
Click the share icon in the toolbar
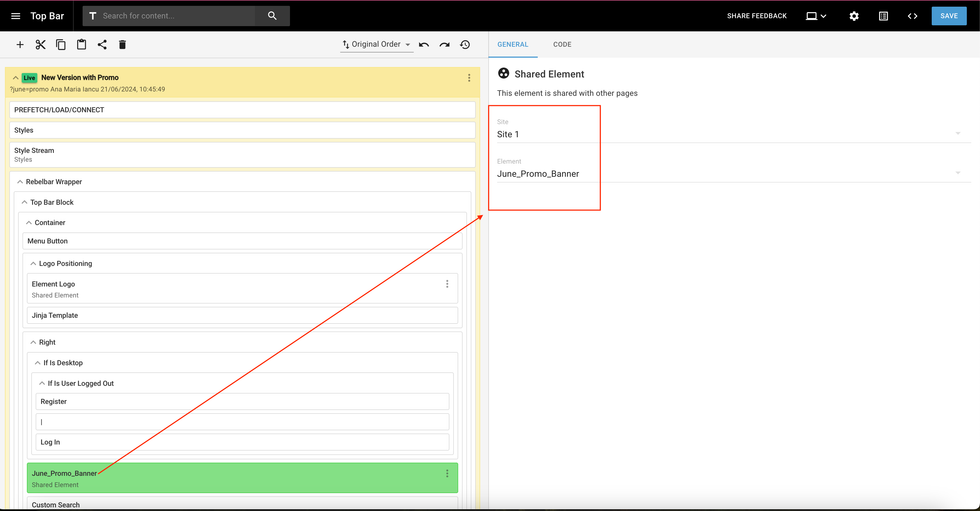tap(102, 45)
